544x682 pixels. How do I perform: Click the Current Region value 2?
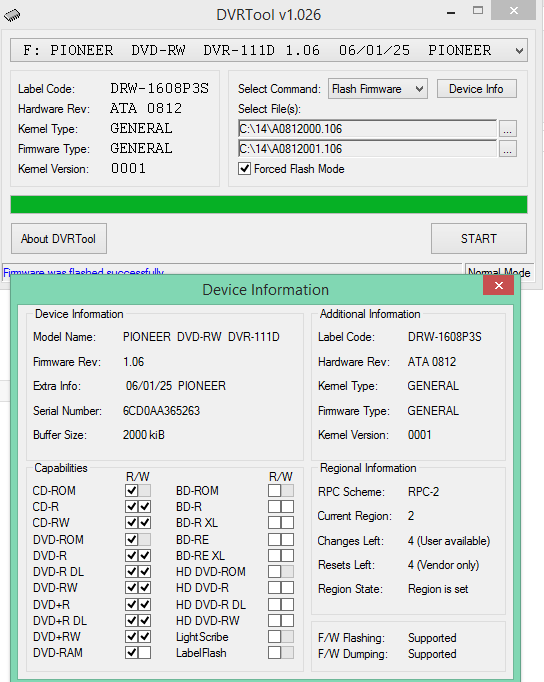point(411,516)
